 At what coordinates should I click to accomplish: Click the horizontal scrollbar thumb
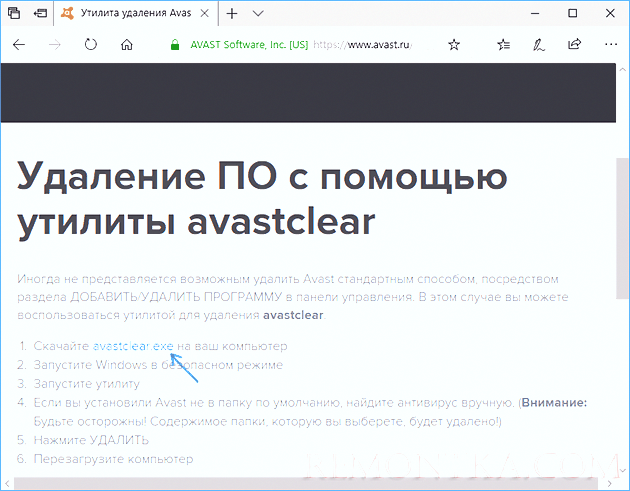pos(306,483)
